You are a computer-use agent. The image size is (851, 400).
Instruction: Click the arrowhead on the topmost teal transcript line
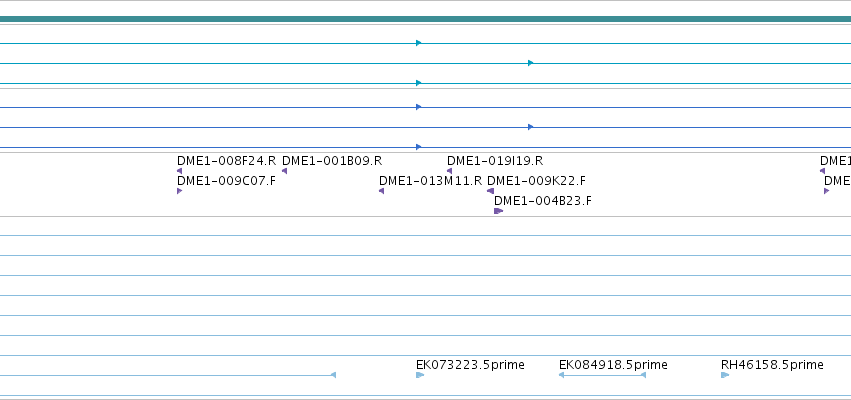click(418, 43)
